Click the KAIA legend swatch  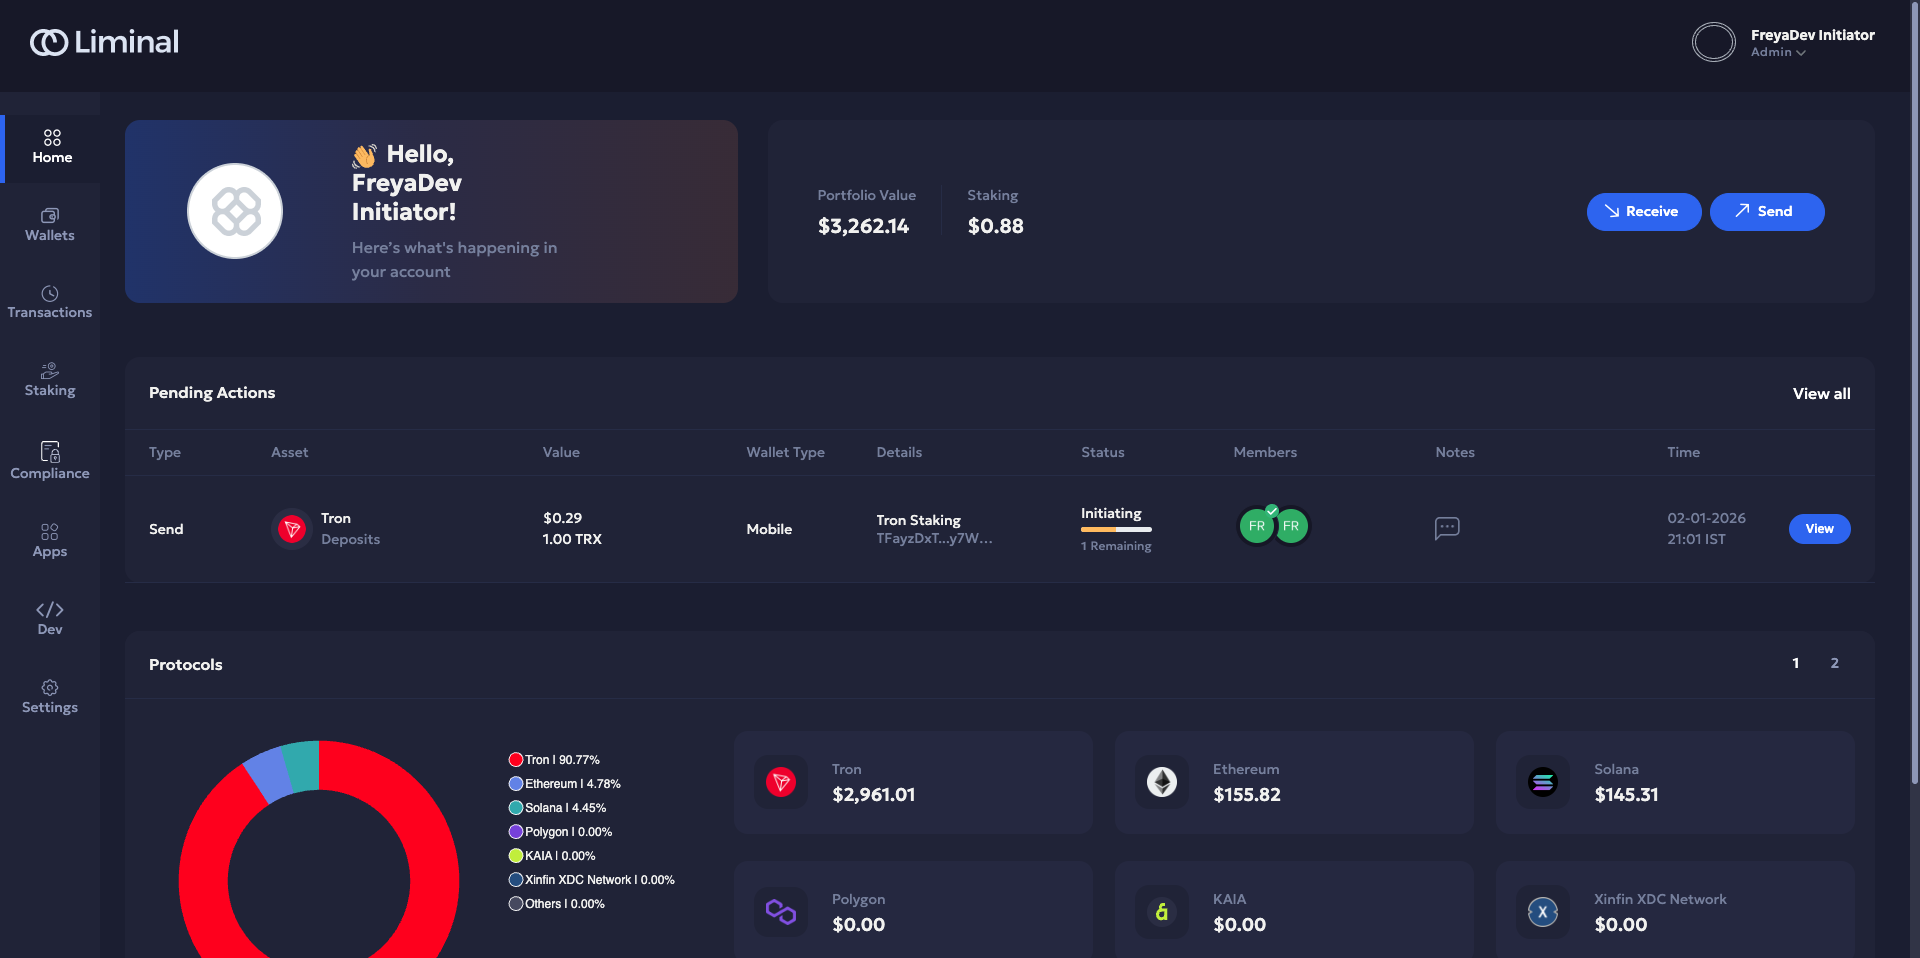coord(516,856)
